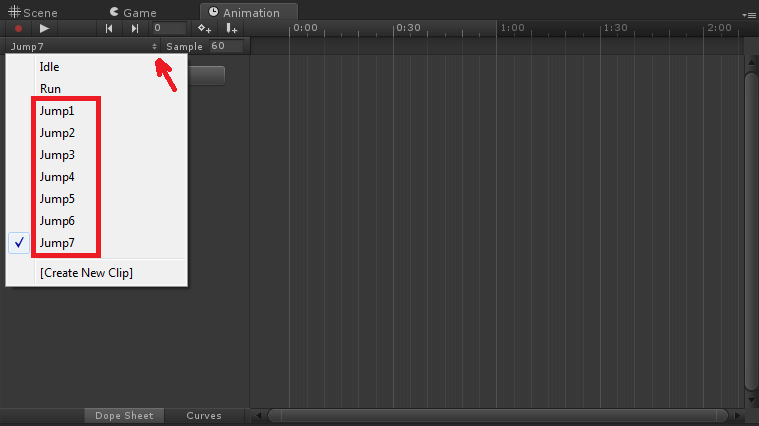The height and width of the screenshot is (426, 759).
Task: Select the Run clip
Action: 96,89
